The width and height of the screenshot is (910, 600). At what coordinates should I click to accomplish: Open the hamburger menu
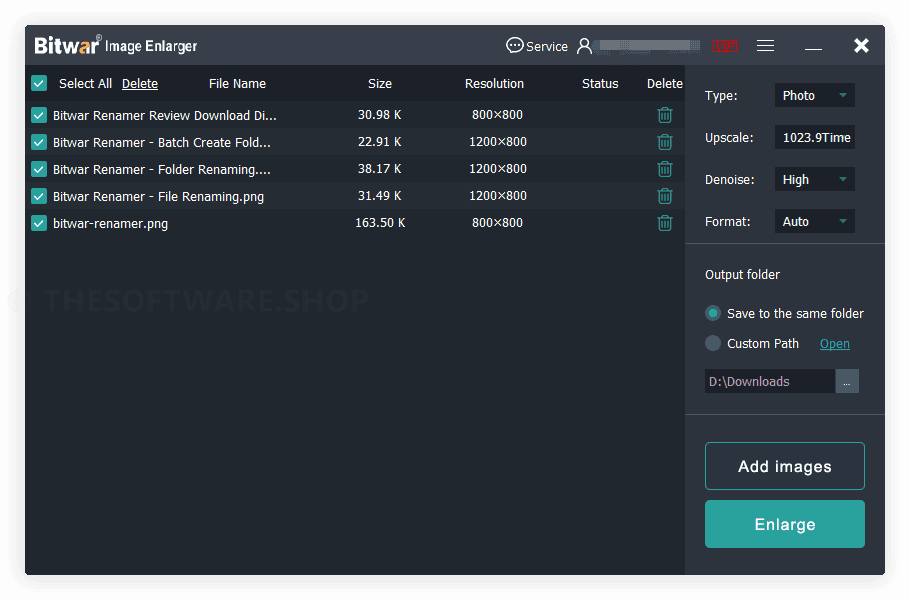[x=765, y=45]
